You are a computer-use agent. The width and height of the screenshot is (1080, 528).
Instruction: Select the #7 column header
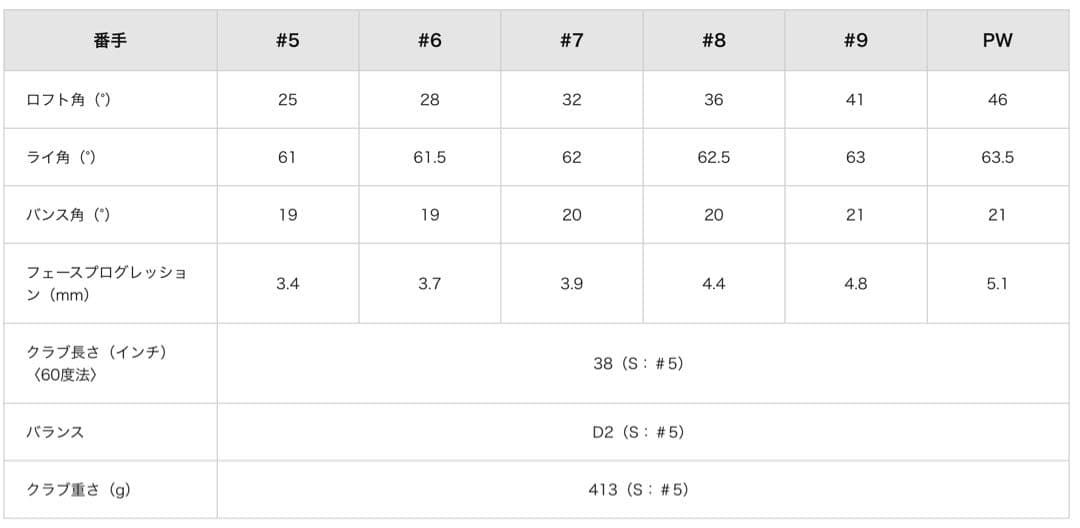571,41
